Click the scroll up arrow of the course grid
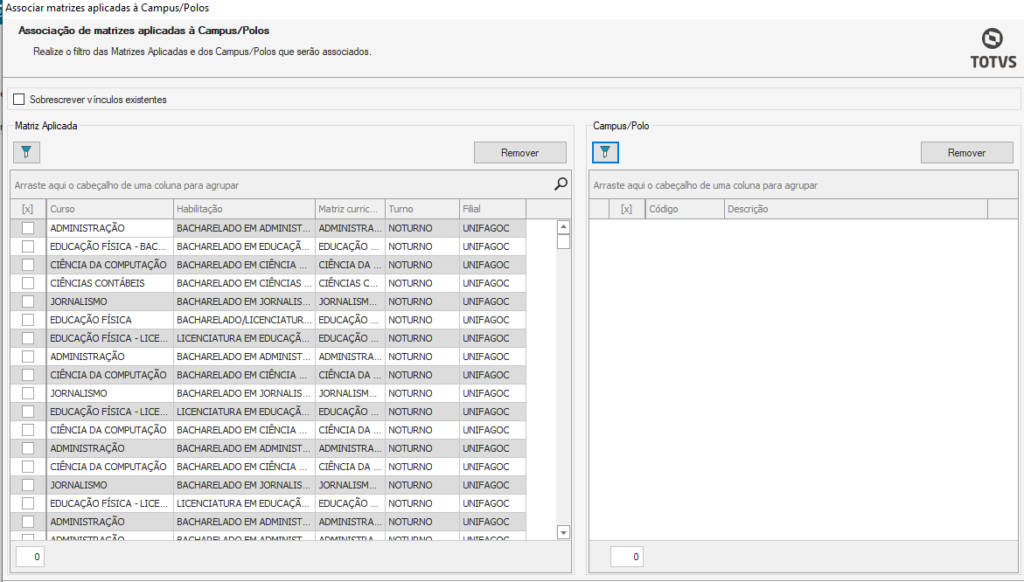 pyautogui.click(x=563, y=227)
